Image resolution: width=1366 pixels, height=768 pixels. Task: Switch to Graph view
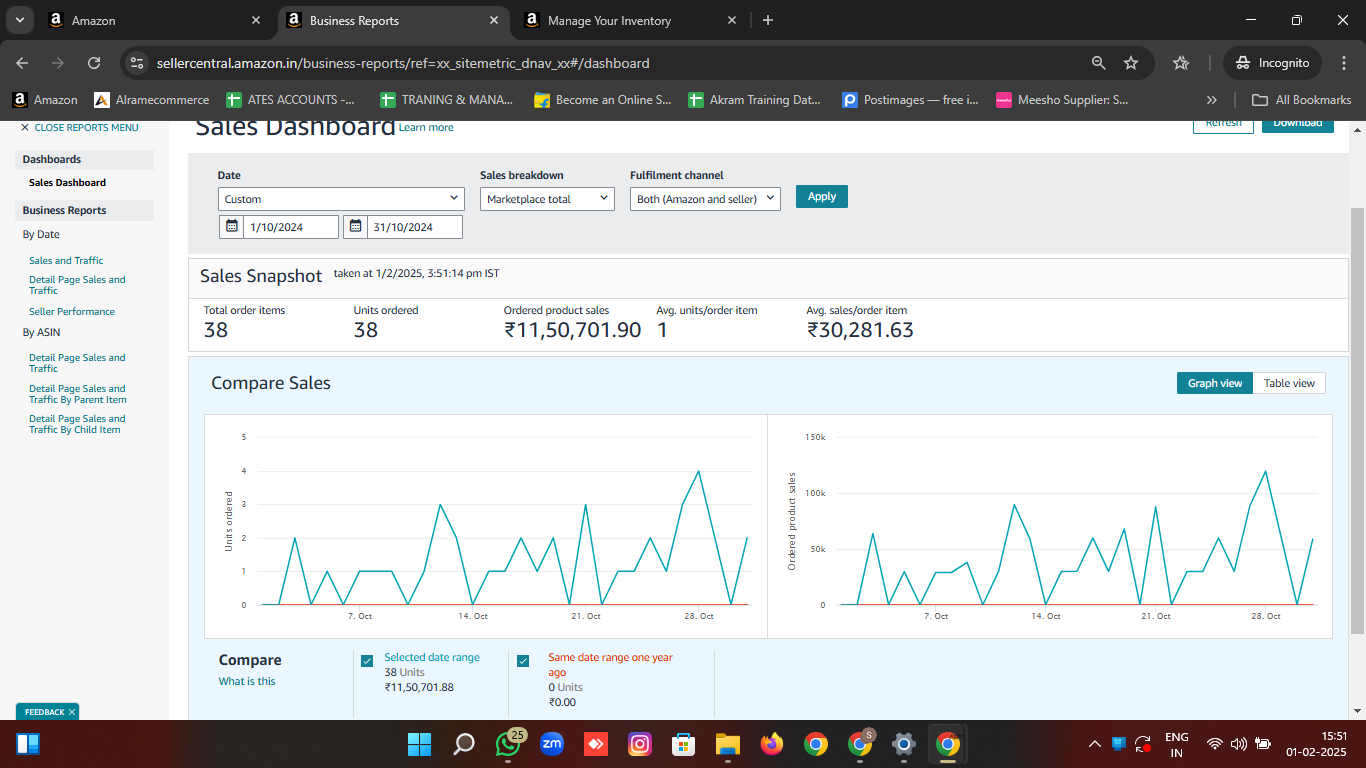click(1215, 383)
